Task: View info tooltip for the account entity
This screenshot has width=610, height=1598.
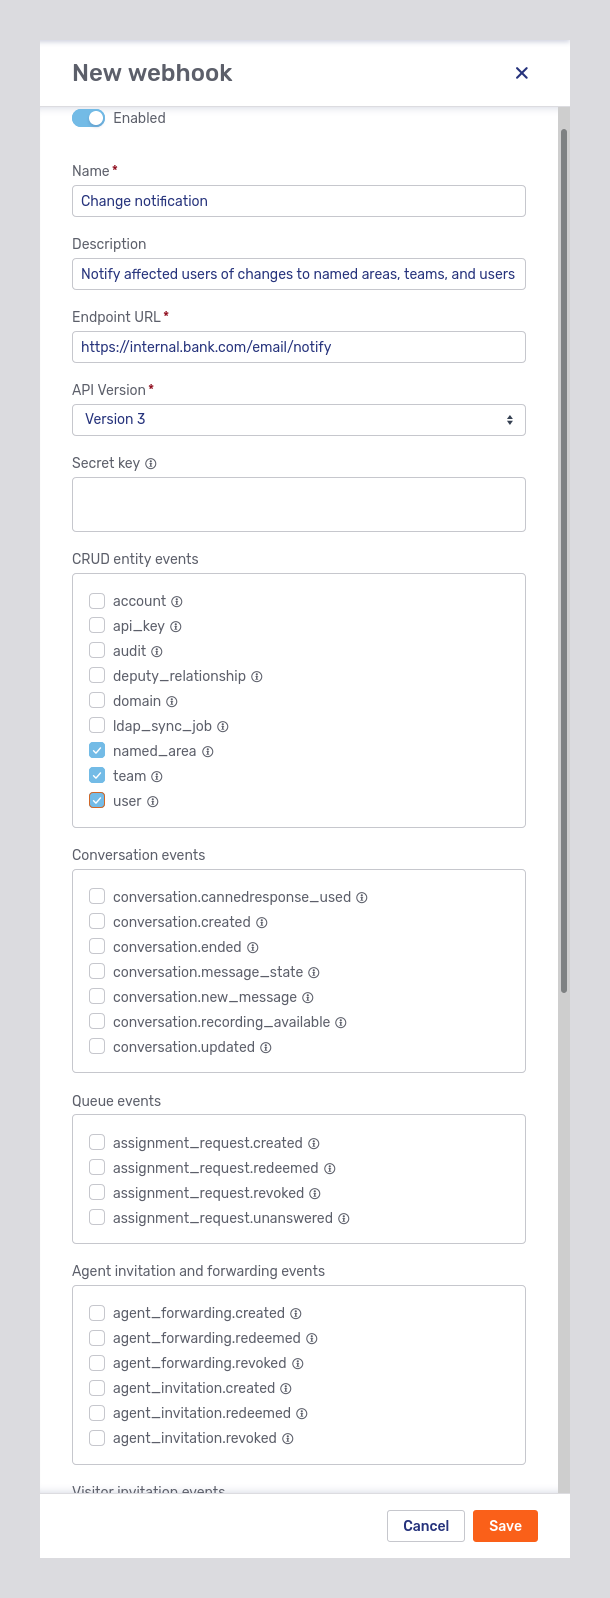Action: point(179,601)
